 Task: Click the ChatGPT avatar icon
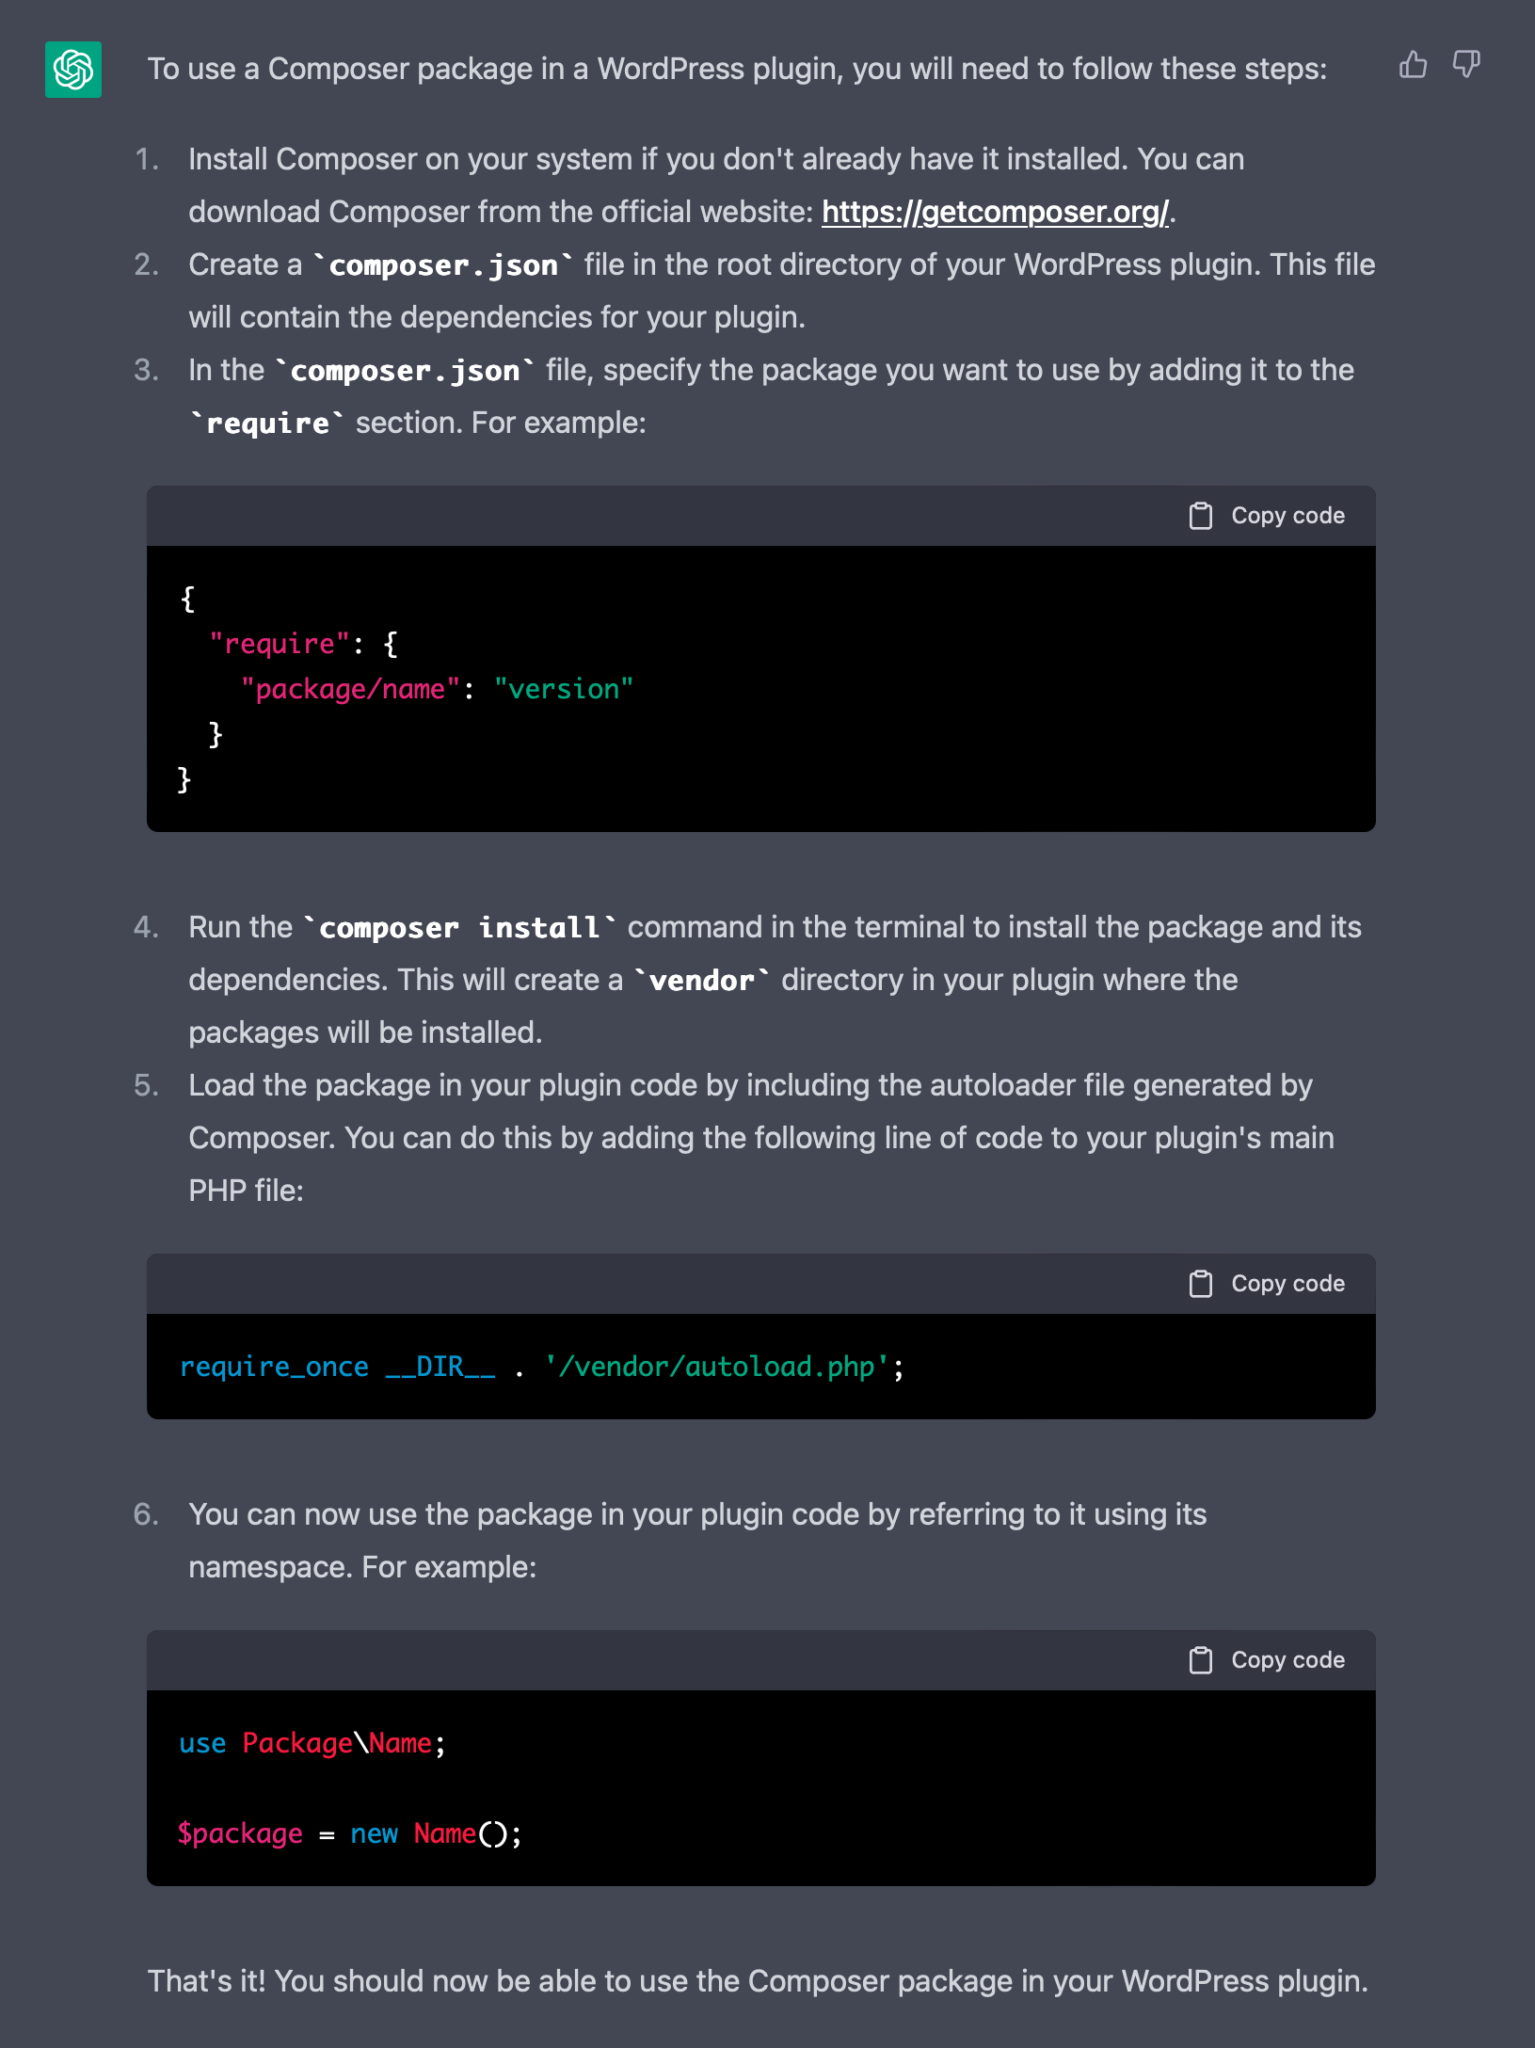click(x=73, y=69)
